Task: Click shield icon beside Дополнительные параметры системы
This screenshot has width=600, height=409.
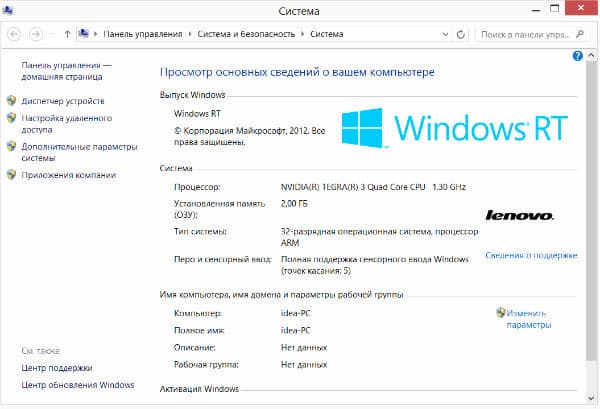Action: 11,146
